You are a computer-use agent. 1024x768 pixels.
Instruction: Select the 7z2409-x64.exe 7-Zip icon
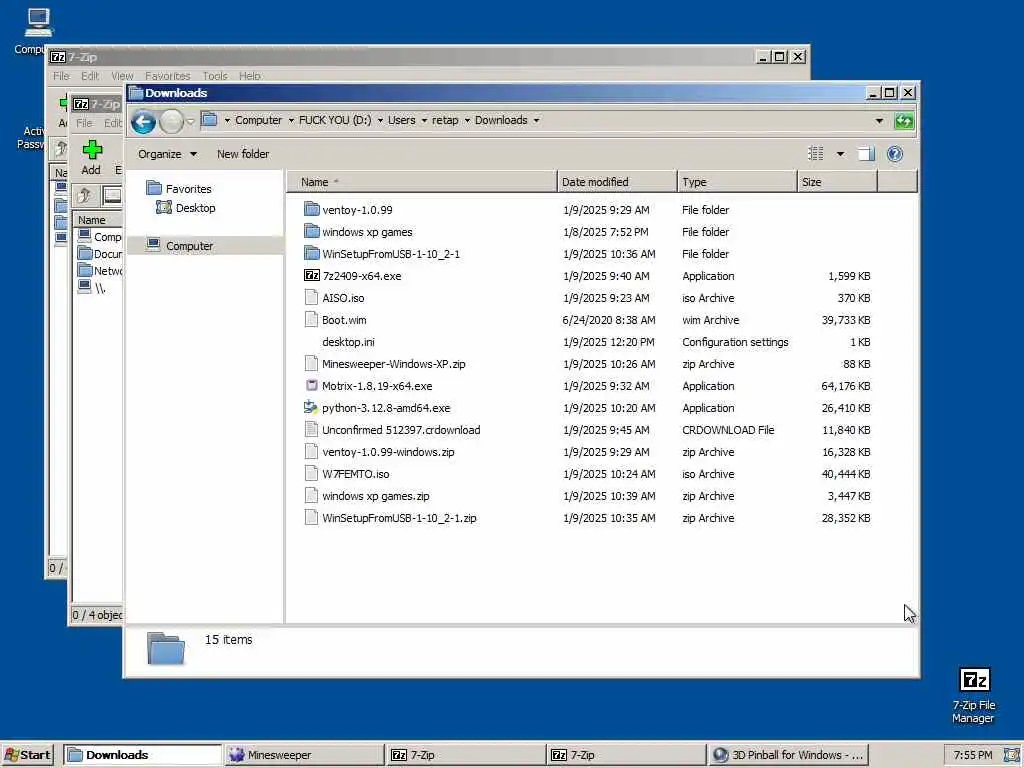pos(312,276)
